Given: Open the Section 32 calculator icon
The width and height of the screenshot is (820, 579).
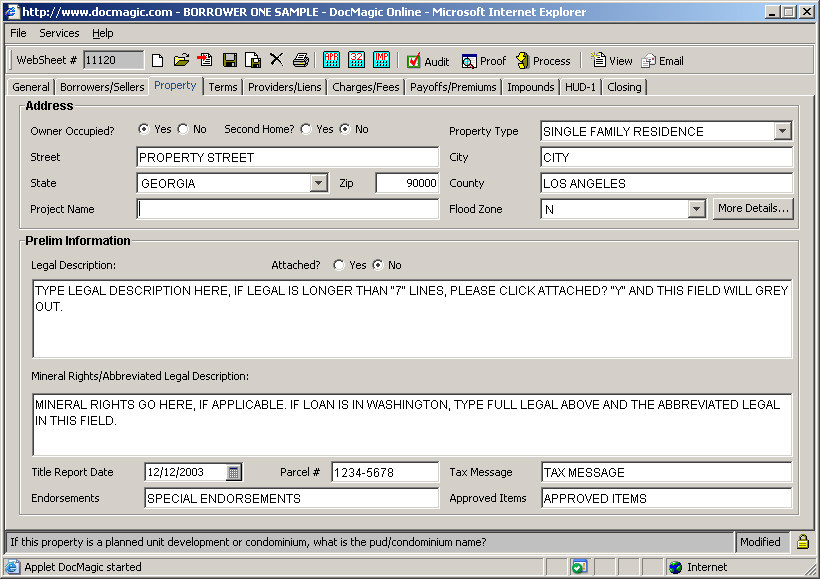Looking at the screenshot, I should click(357, 60).
